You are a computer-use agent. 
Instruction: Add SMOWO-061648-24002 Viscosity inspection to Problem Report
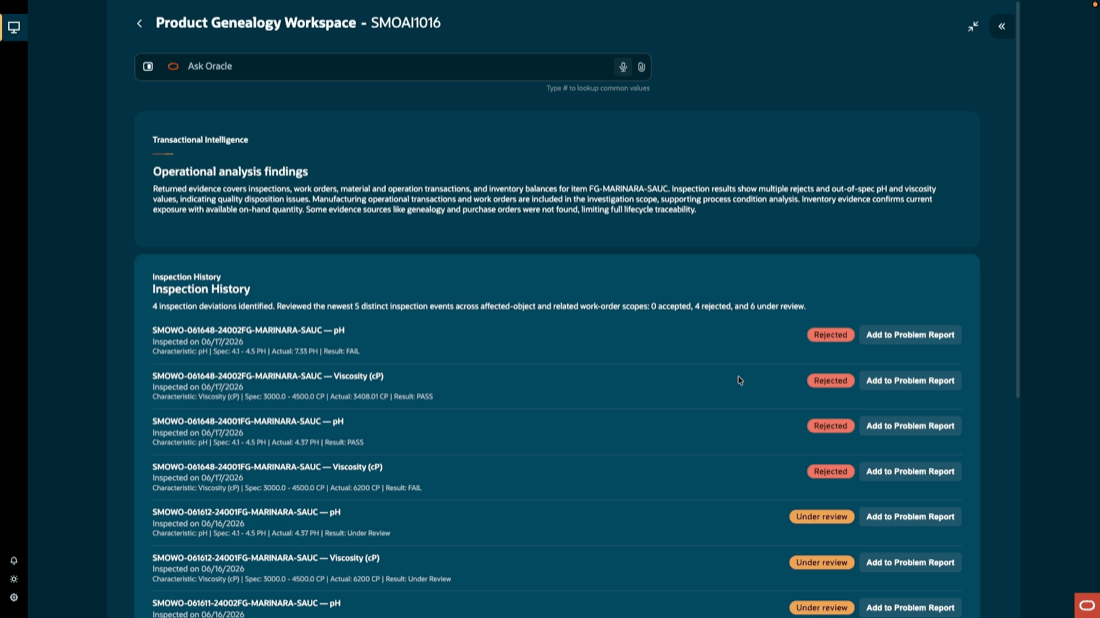(910, 381)
